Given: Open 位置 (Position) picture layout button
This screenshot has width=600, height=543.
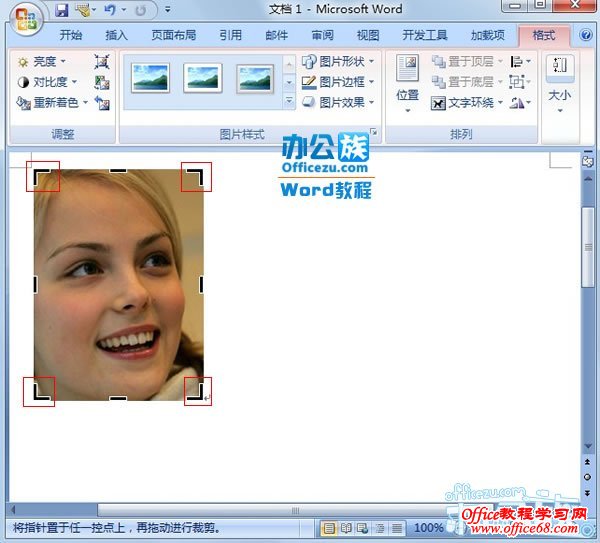Looking at the screenshot, I should (407, 81).
